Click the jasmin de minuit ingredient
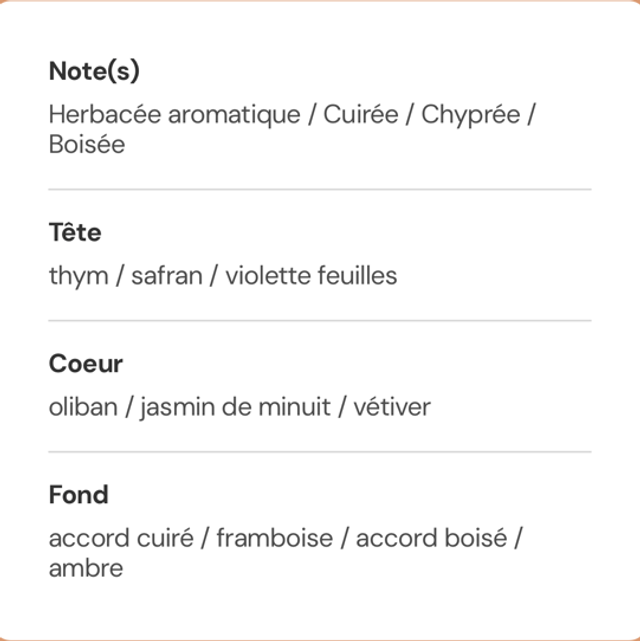This screenshot has width=640, height=641. click(x=235, y=407)
